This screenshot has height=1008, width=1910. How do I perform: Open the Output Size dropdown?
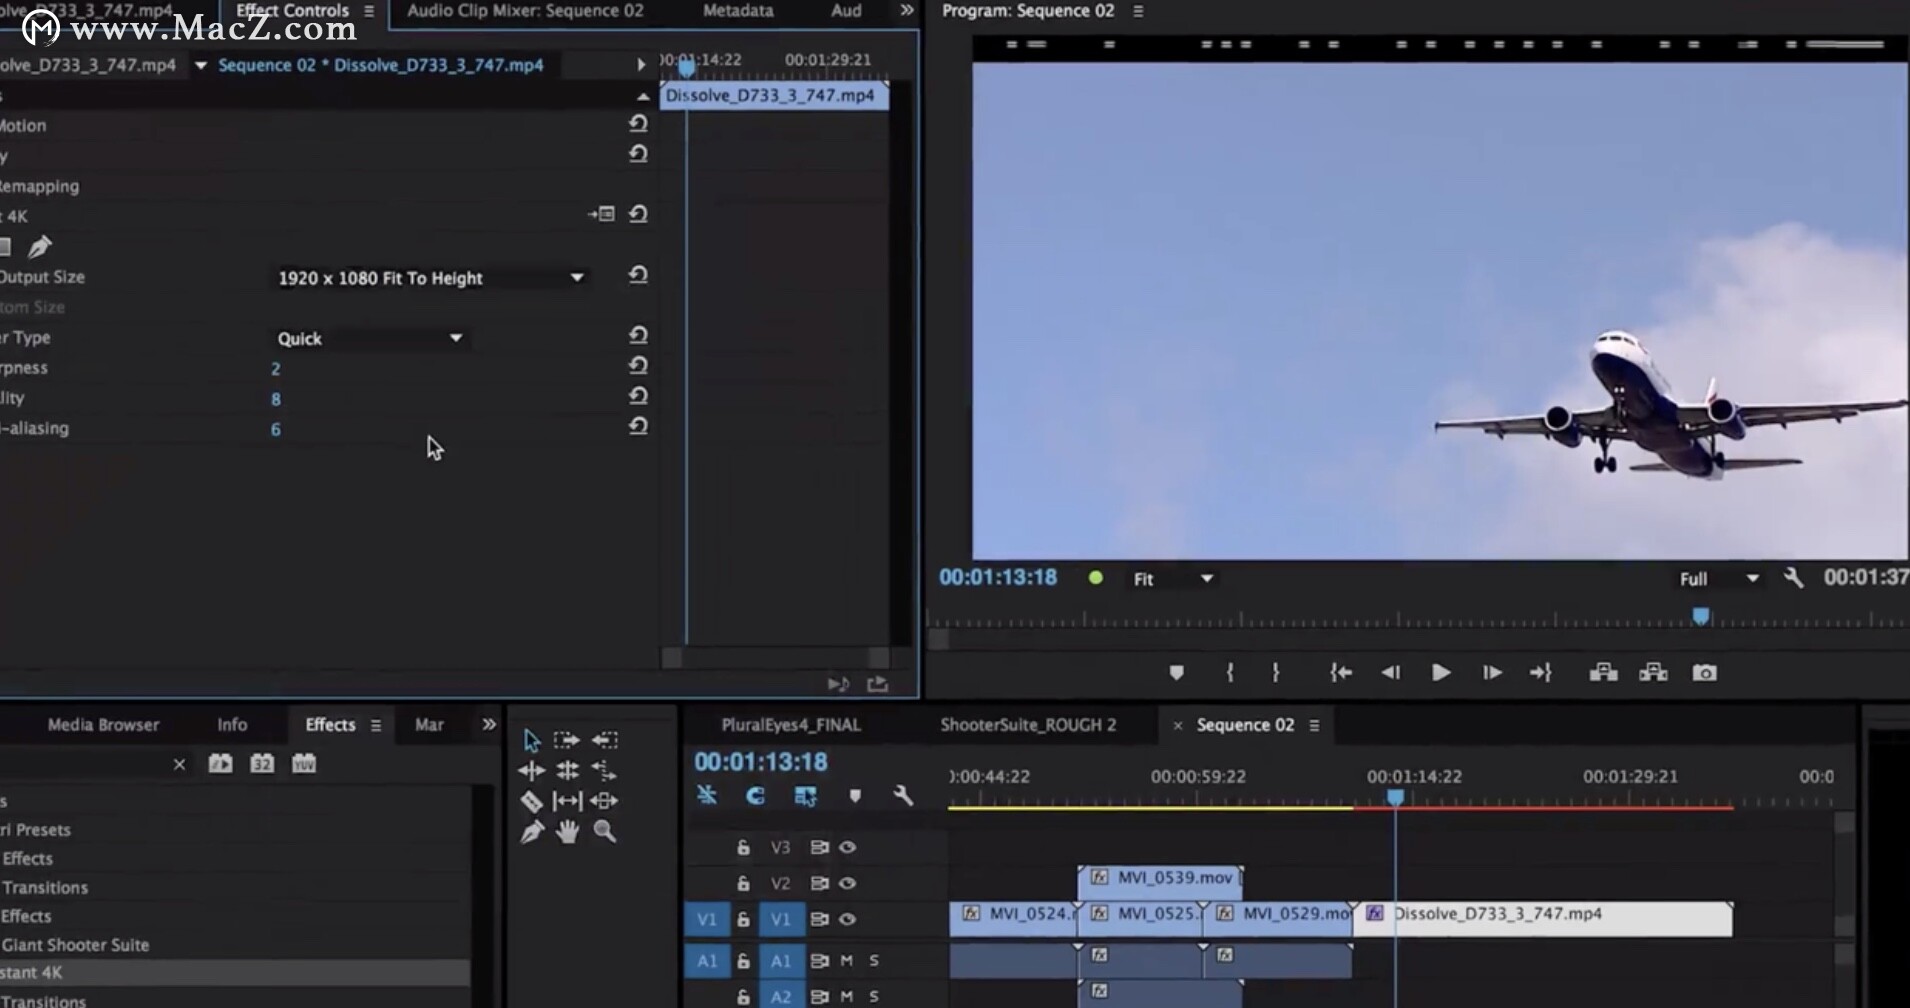[431, 278]
